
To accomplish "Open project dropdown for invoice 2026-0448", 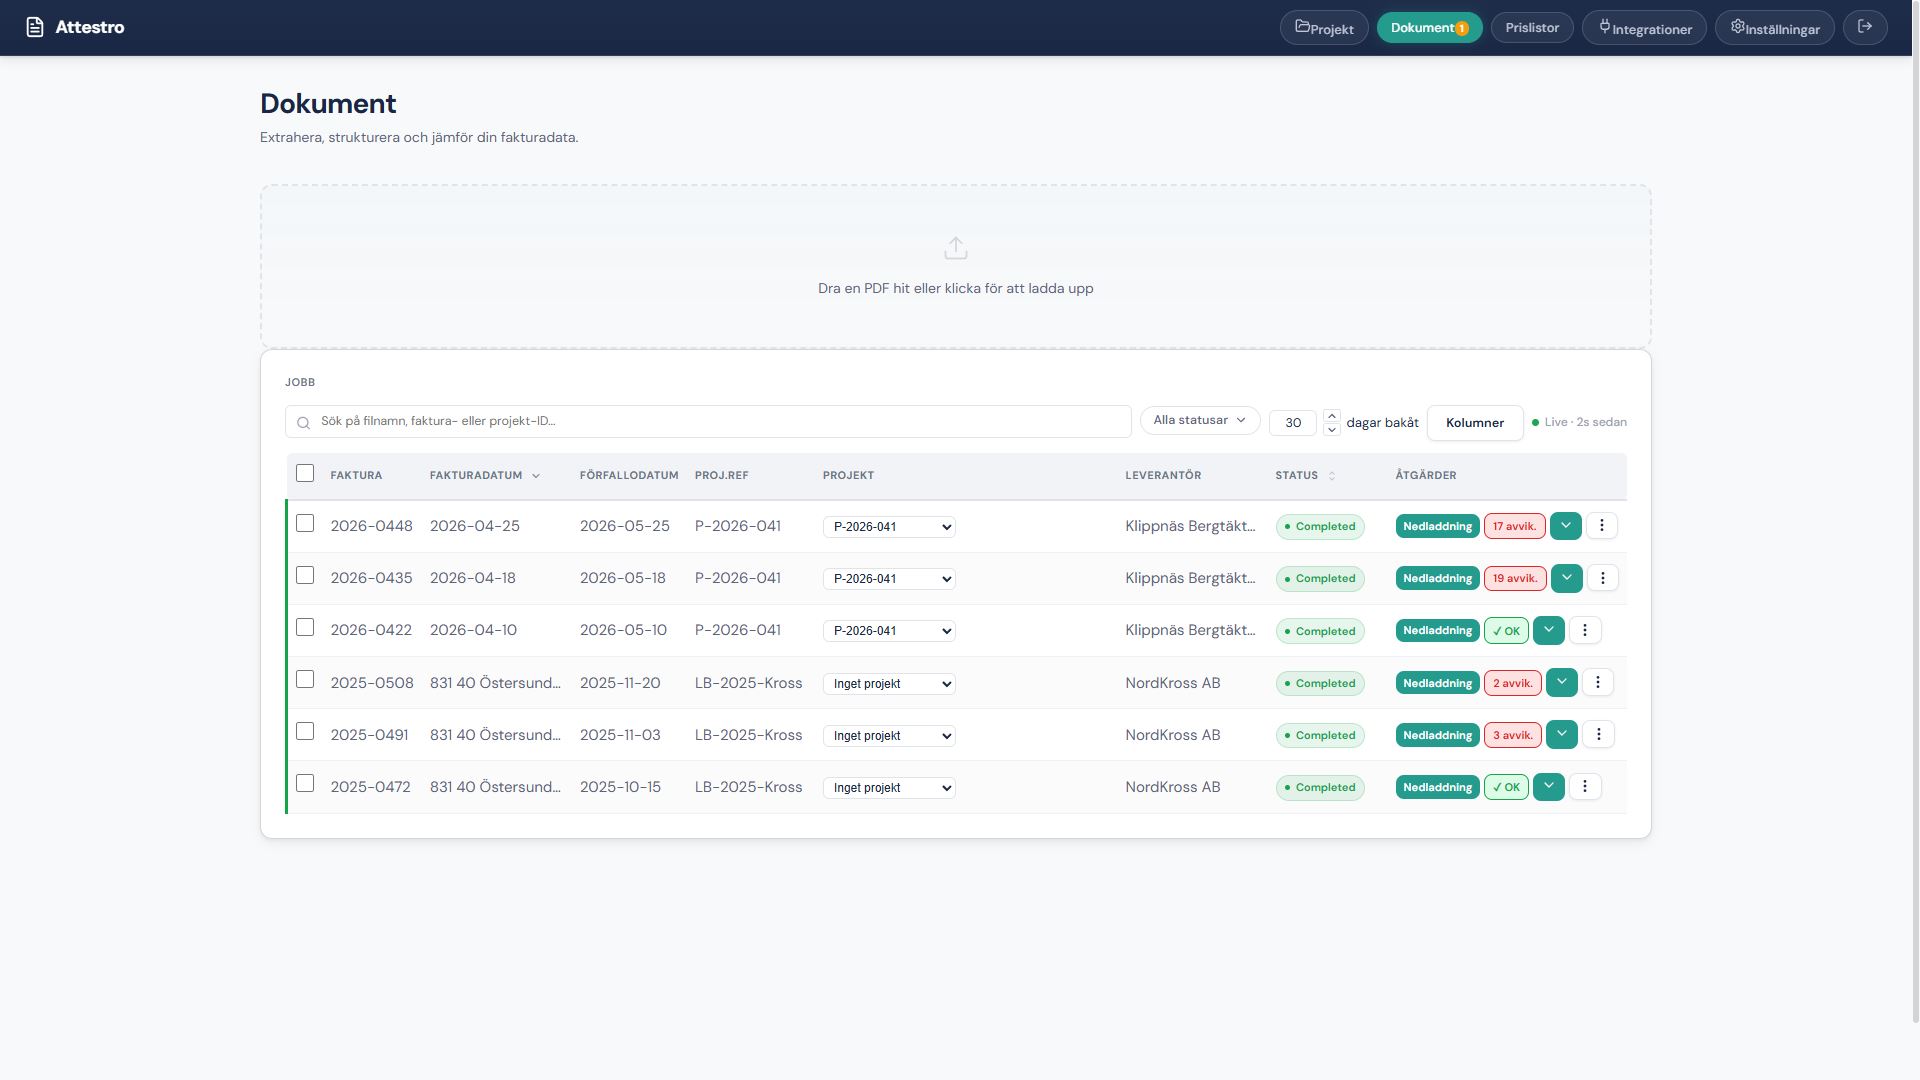I will (888, 527).
